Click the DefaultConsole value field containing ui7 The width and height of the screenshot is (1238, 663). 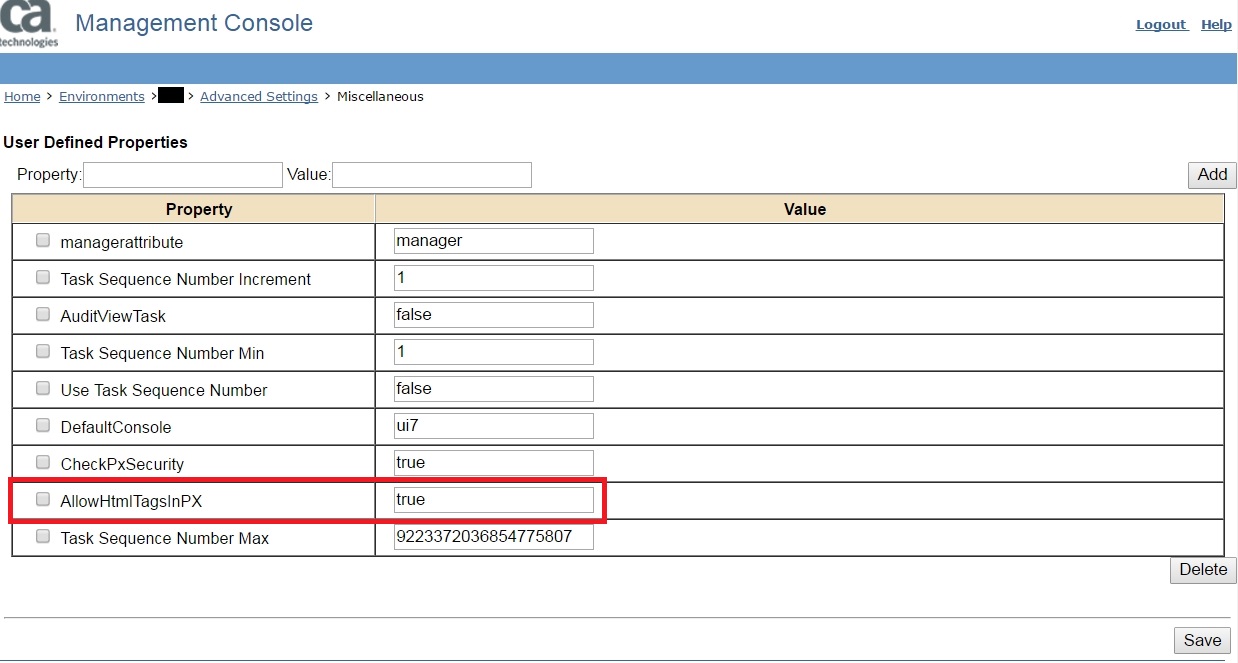click(494, 426)
